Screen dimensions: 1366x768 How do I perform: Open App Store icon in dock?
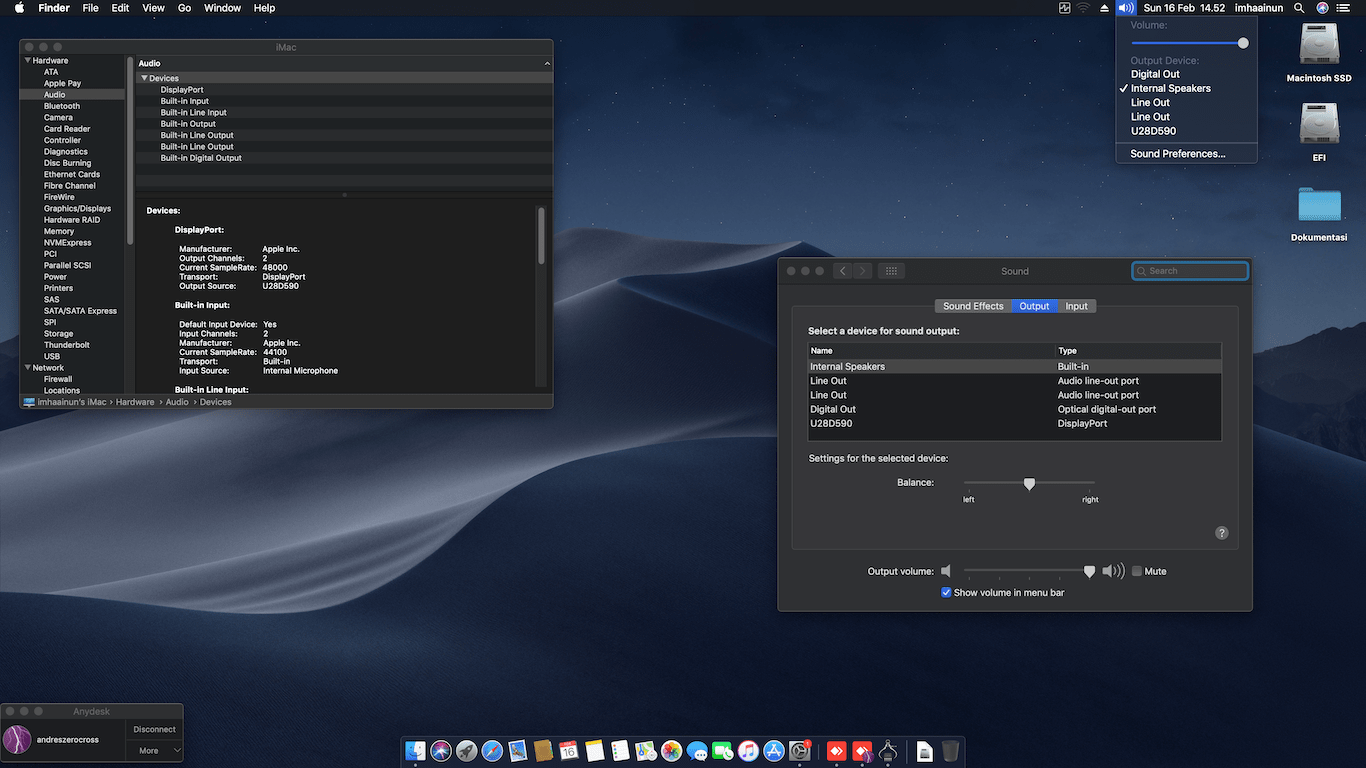[x=774, y=751]
